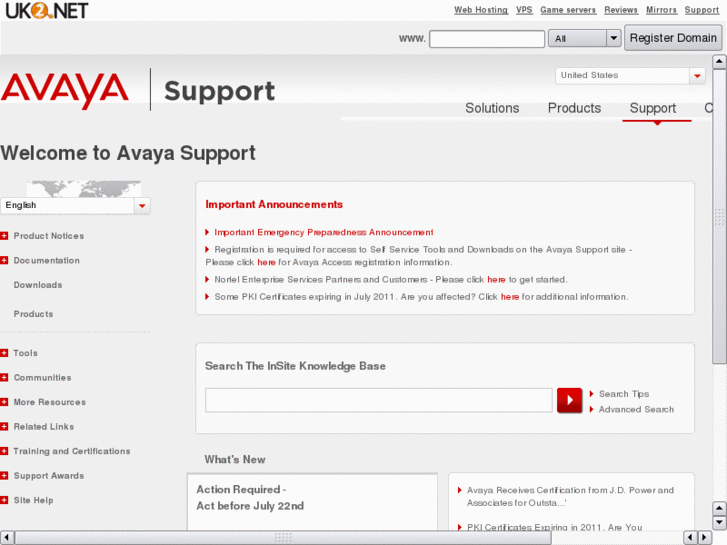Open the Reviews link

pyautogui.click(x=621, y=10)
